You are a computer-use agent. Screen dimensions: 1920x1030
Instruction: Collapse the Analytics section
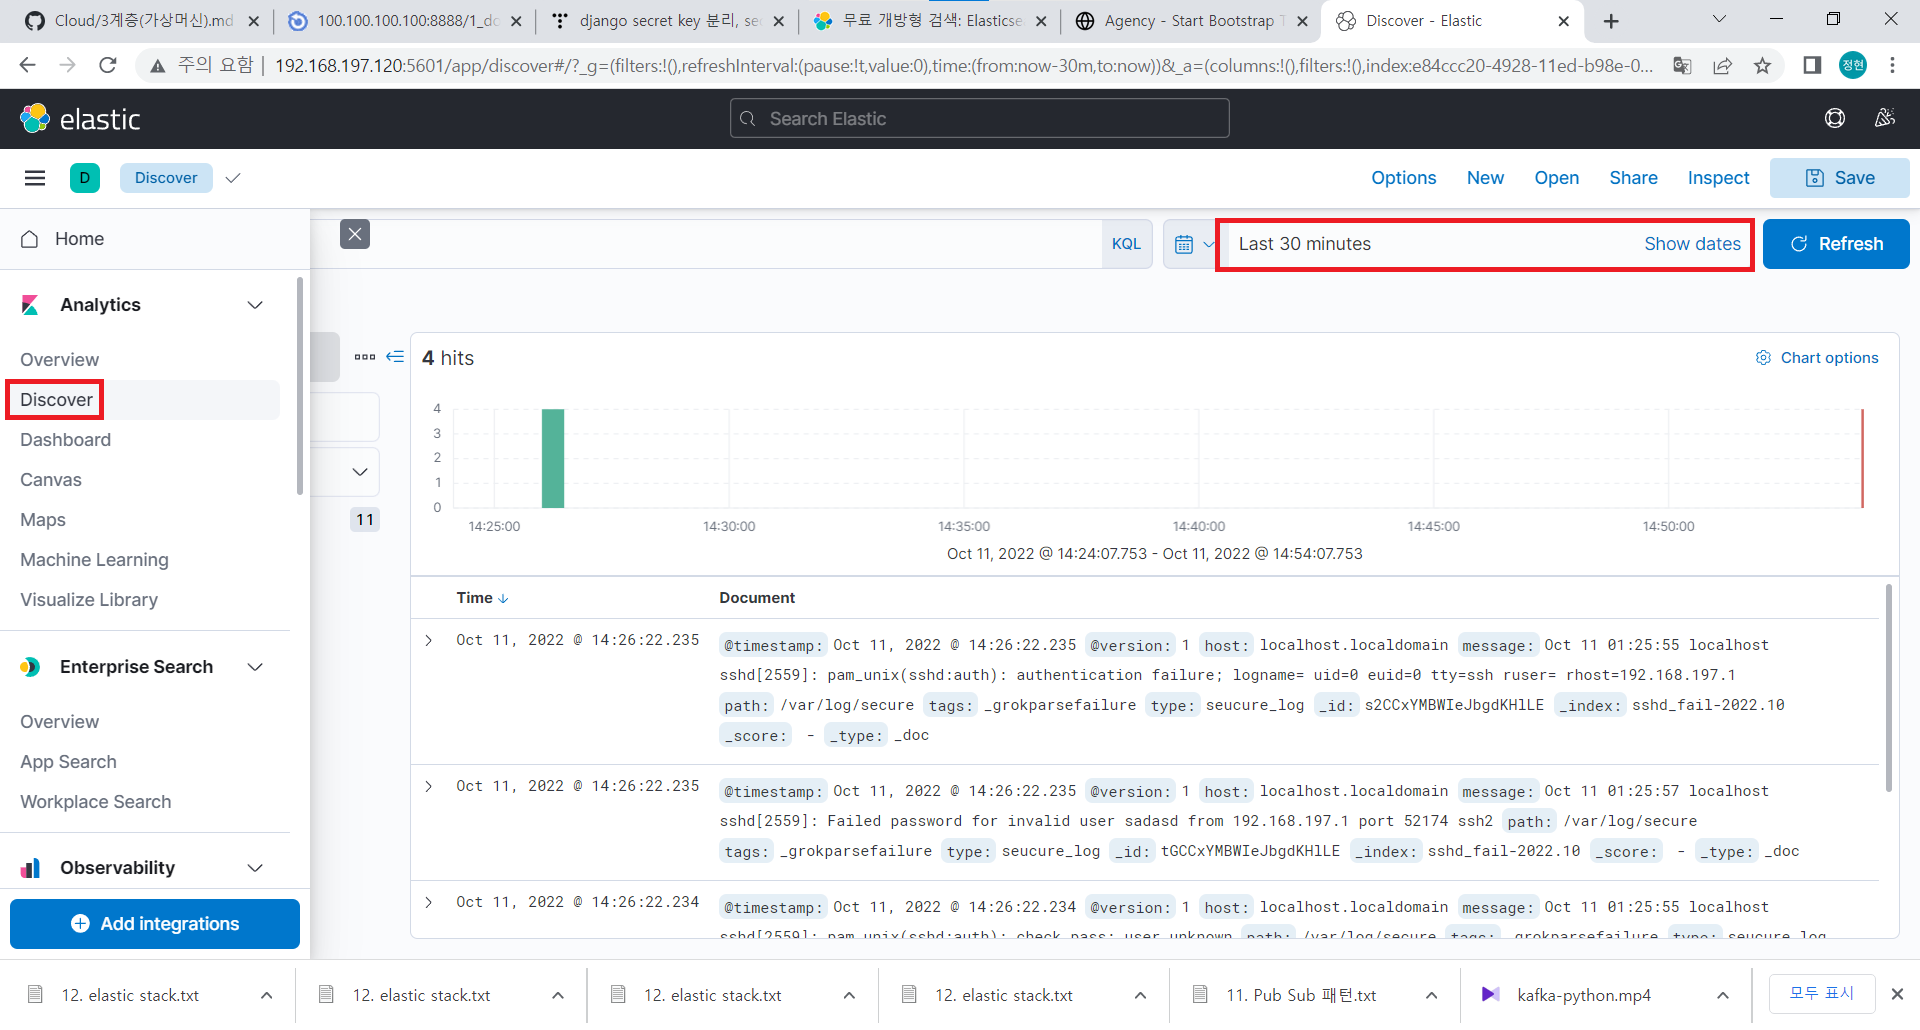pyautogui.click(x=255, y=305)
